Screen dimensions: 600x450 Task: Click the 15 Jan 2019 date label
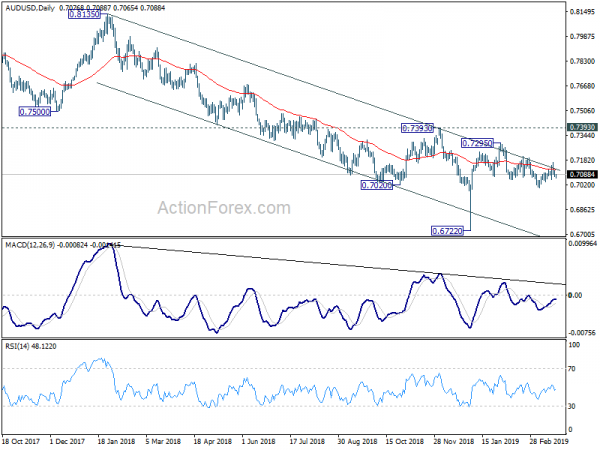(501, 441)
